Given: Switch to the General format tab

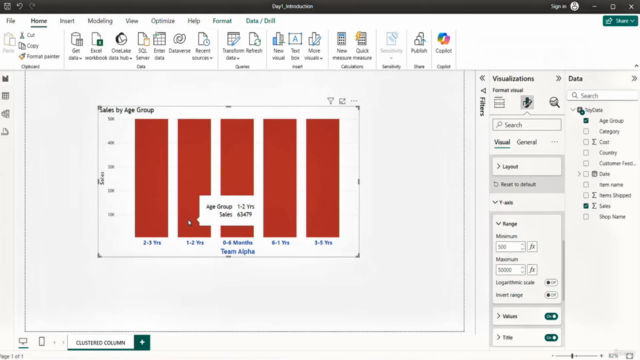Looking at the screenshot, I should (x=527, y=142).
